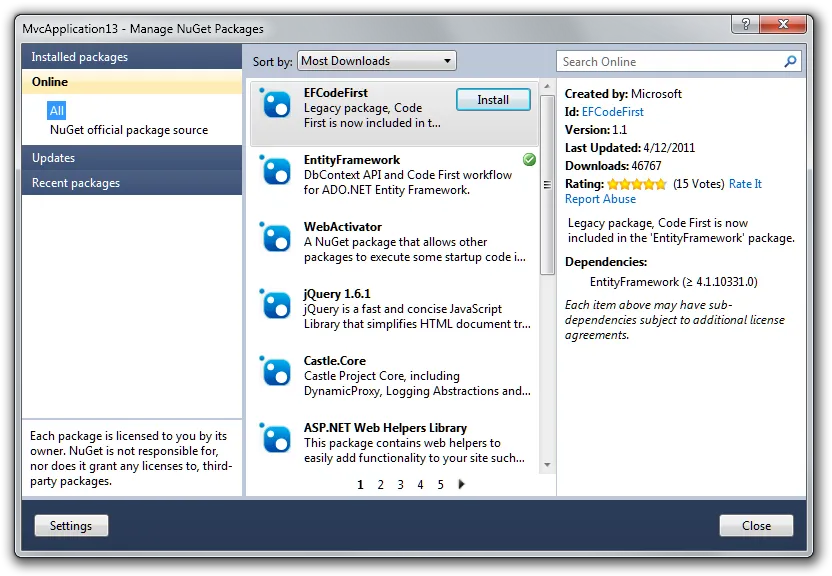Click the search magnifier icon
The height and width of the screenshot is (576, 832).
790,62
